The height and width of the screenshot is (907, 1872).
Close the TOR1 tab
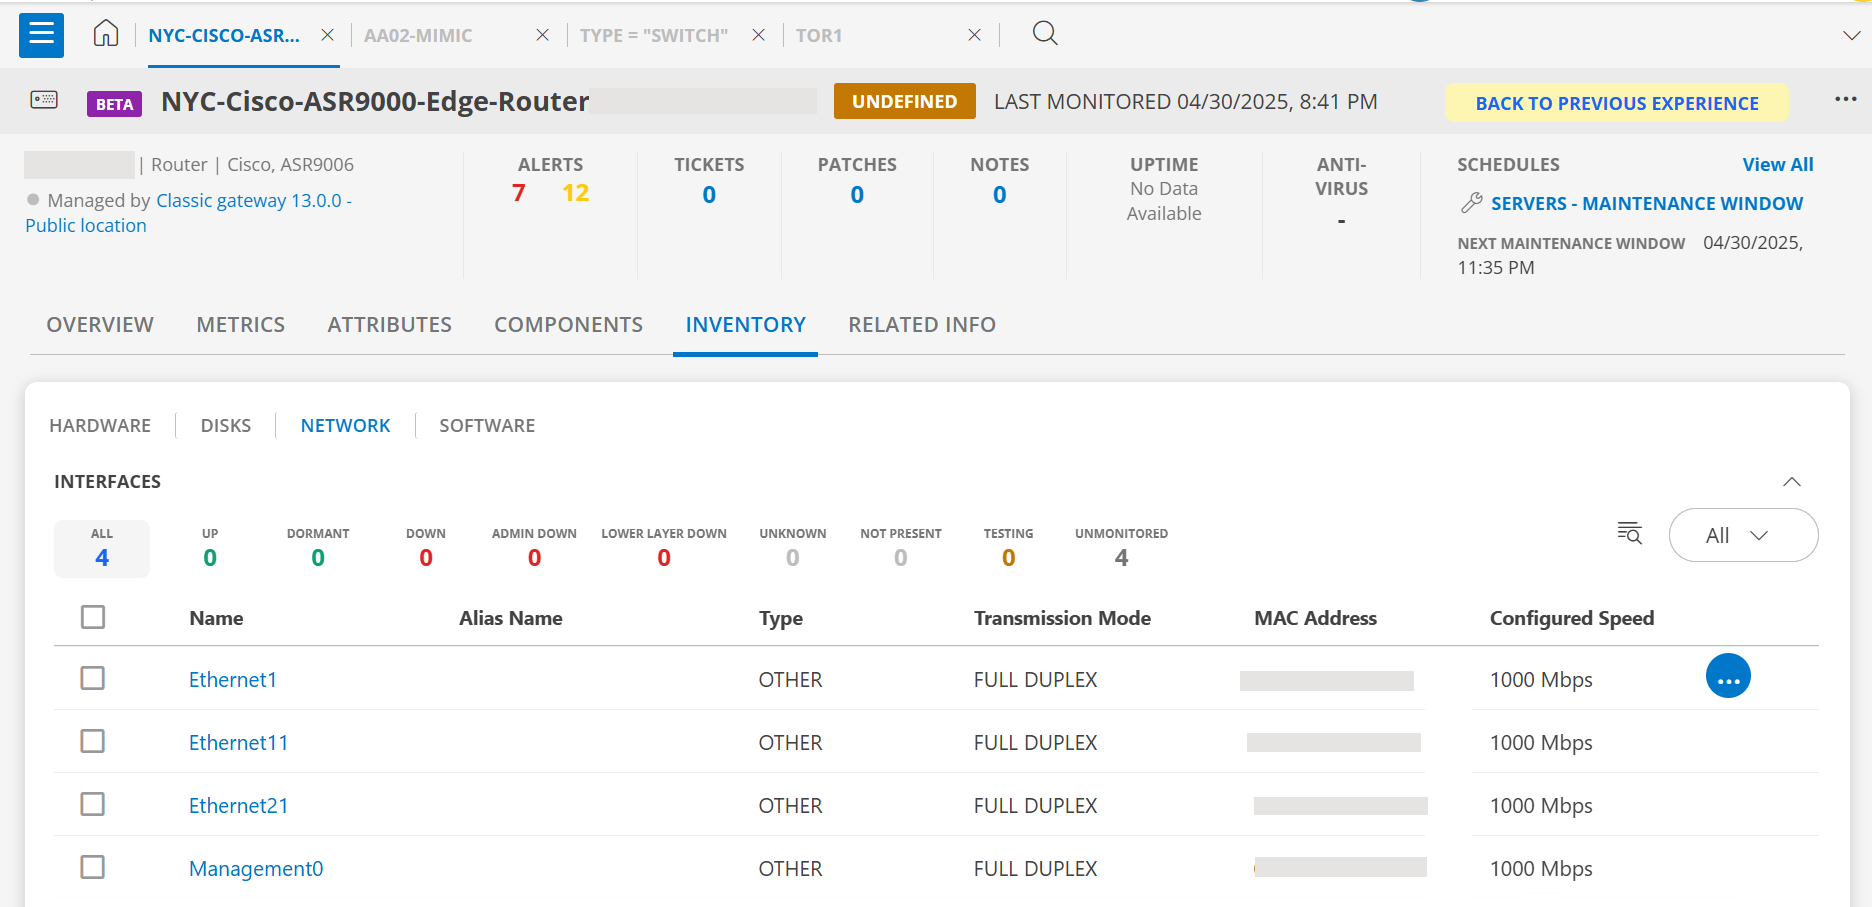click(974, 35)
